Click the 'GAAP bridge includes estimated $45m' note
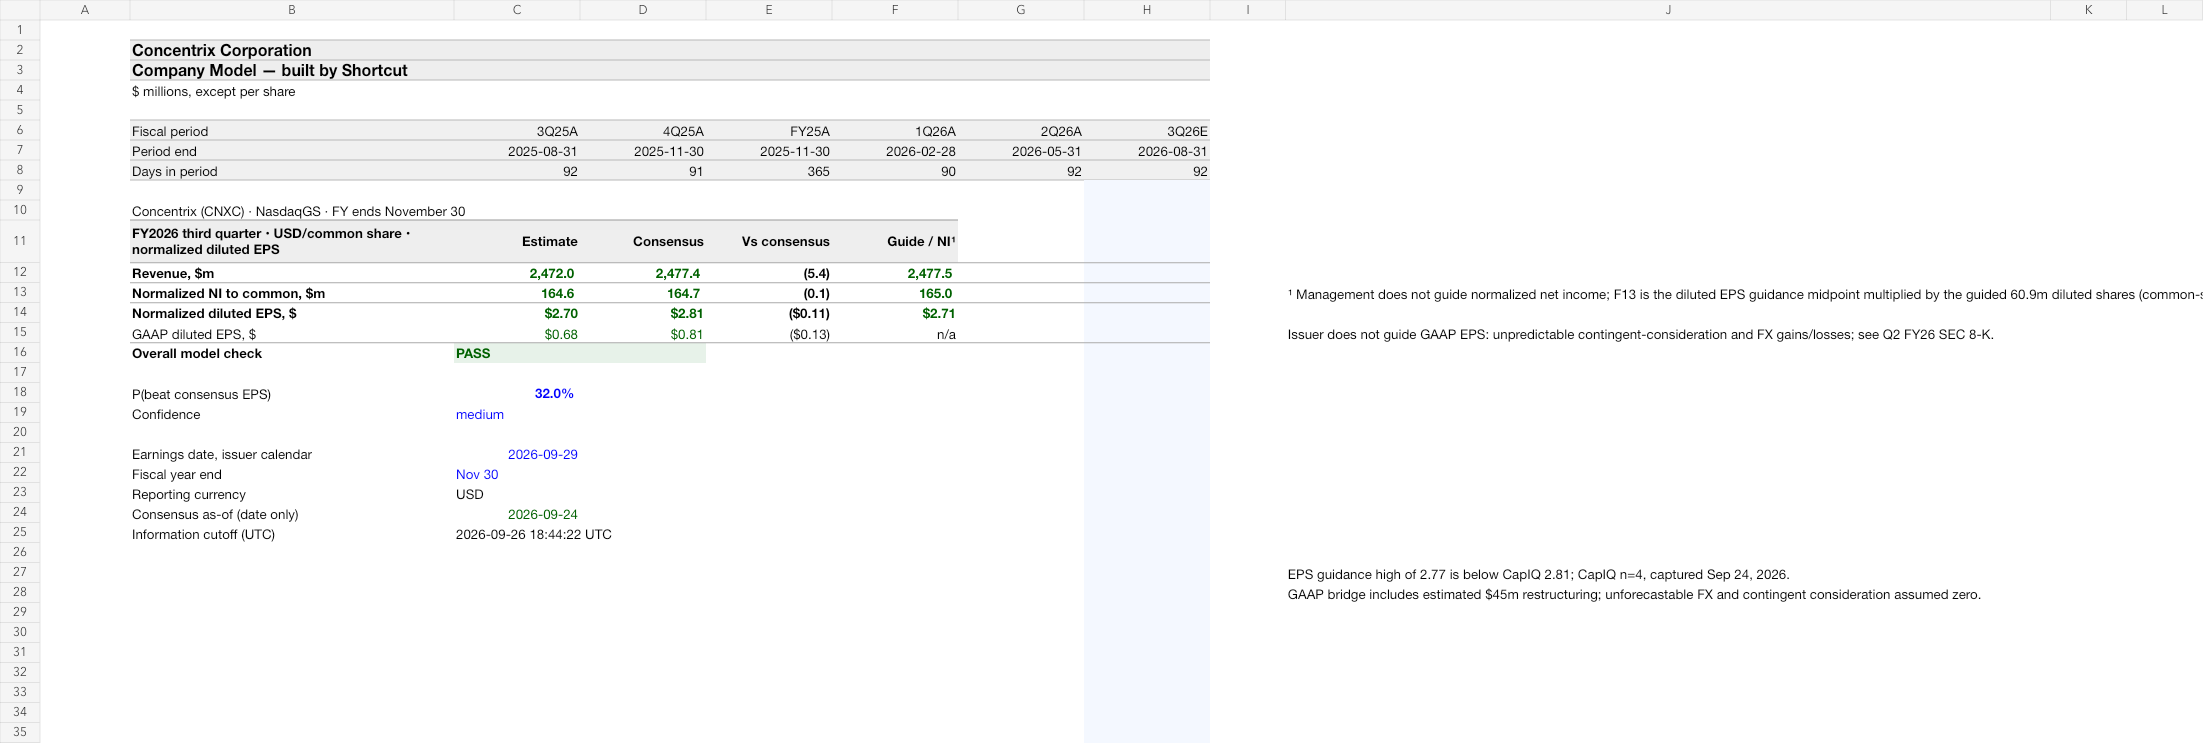 tap(1634, 594)
